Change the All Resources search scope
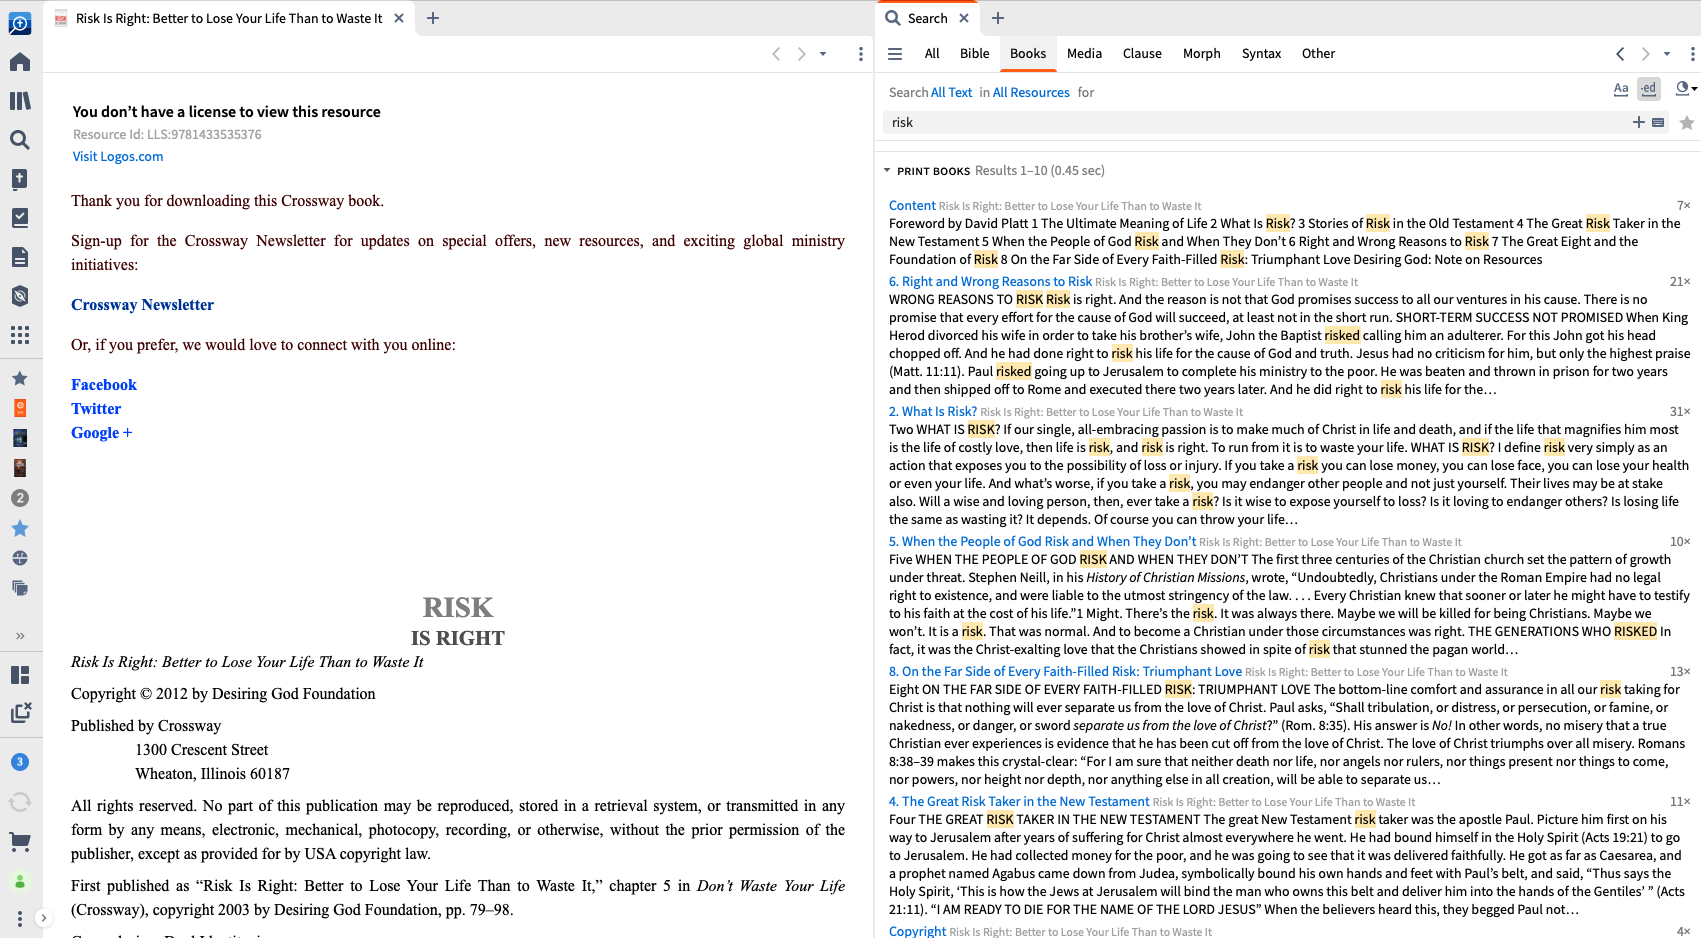This screenshot has height=938, width=1701. (1031, 93)
